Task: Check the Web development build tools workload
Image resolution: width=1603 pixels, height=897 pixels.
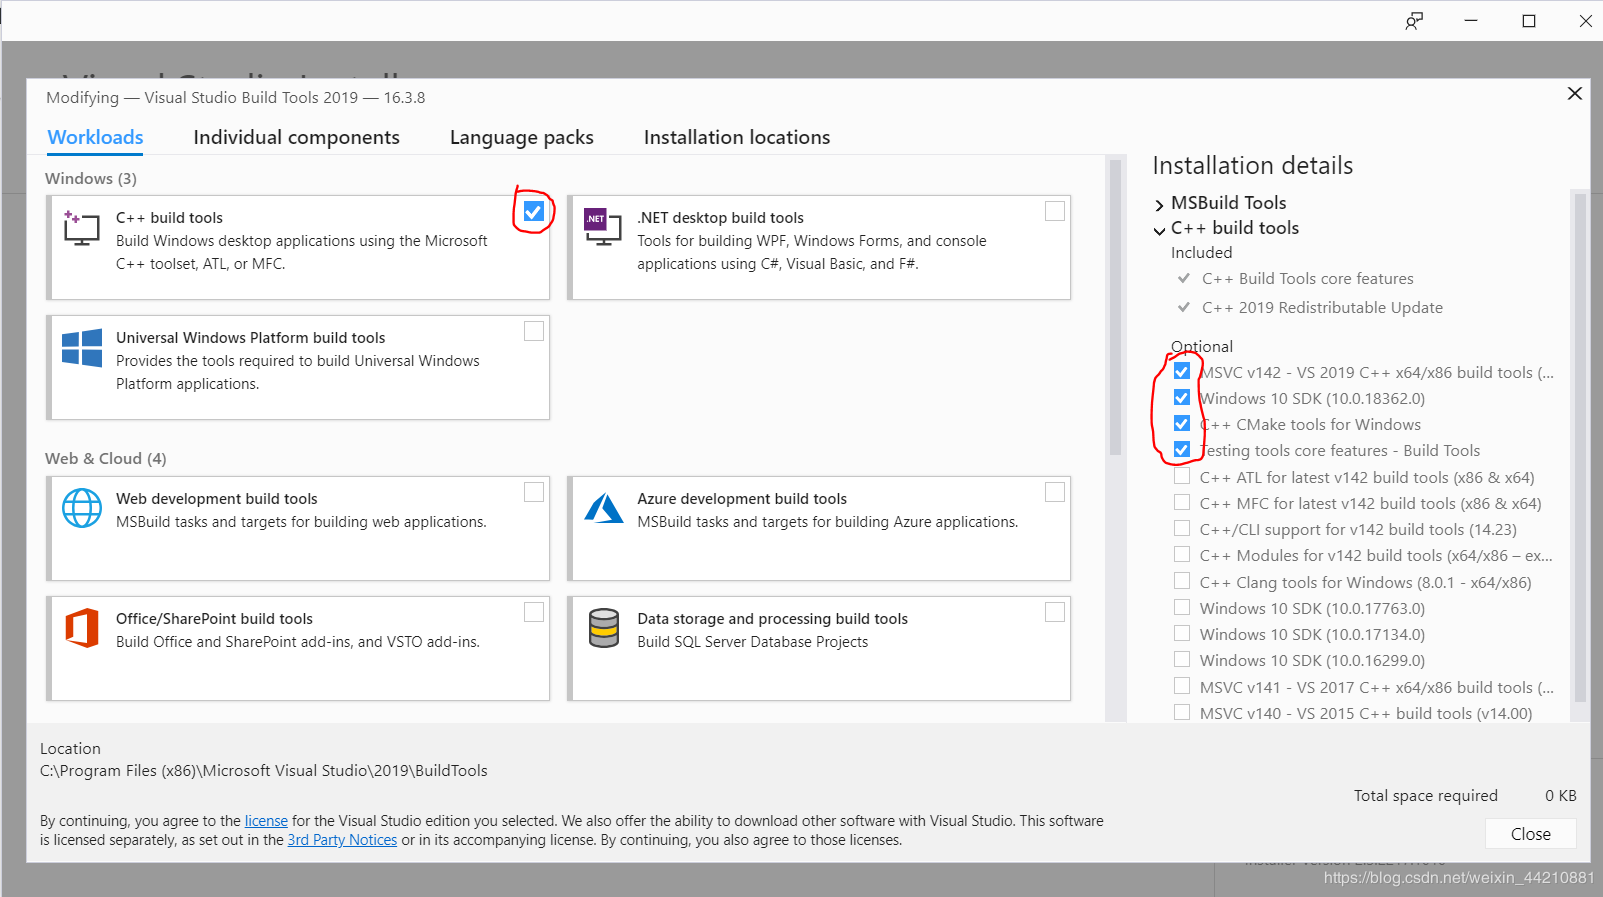Action: [534, 492]
